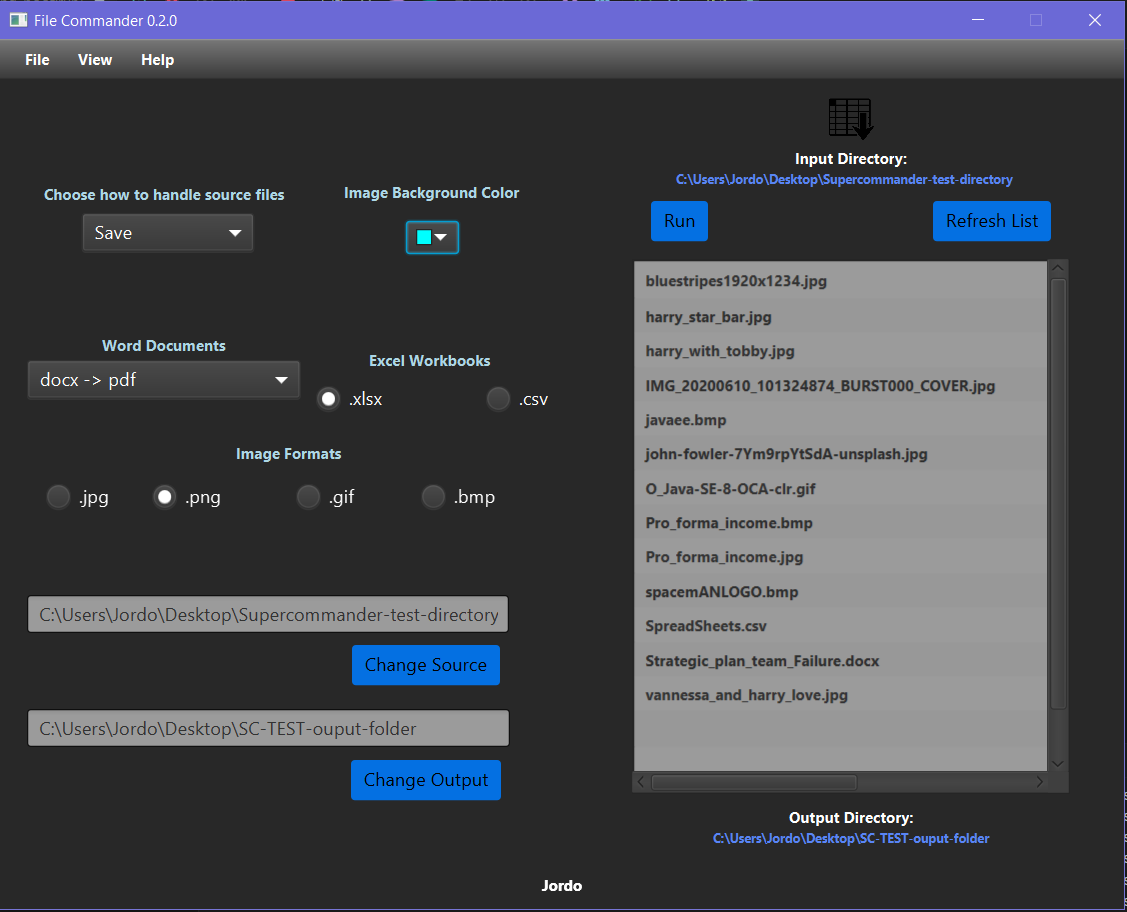Select the .jpg image format
The image size is (1127, 912).
click(58, 496)
